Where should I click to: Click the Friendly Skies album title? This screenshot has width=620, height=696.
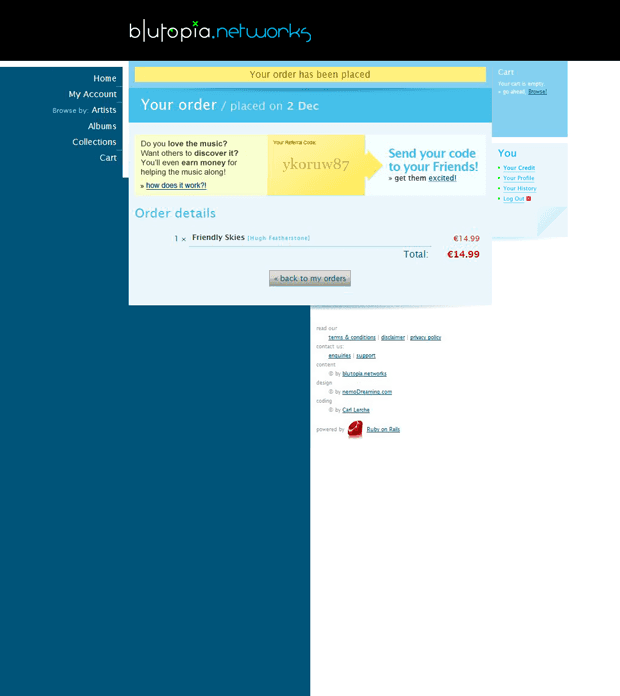tap(218, 238)
